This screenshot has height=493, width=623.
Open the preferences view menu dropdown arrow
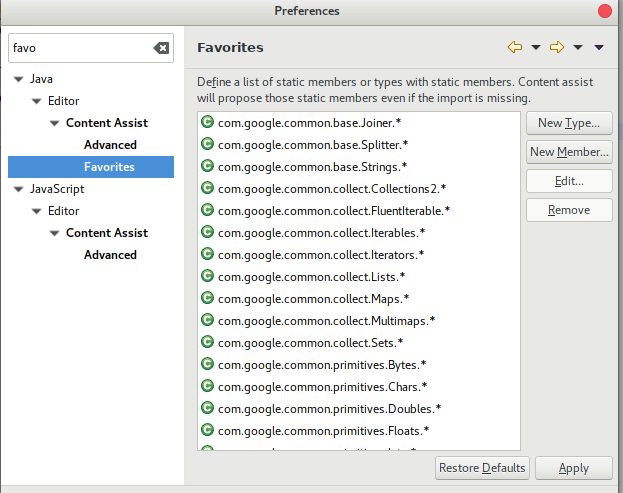coord(599,48)
